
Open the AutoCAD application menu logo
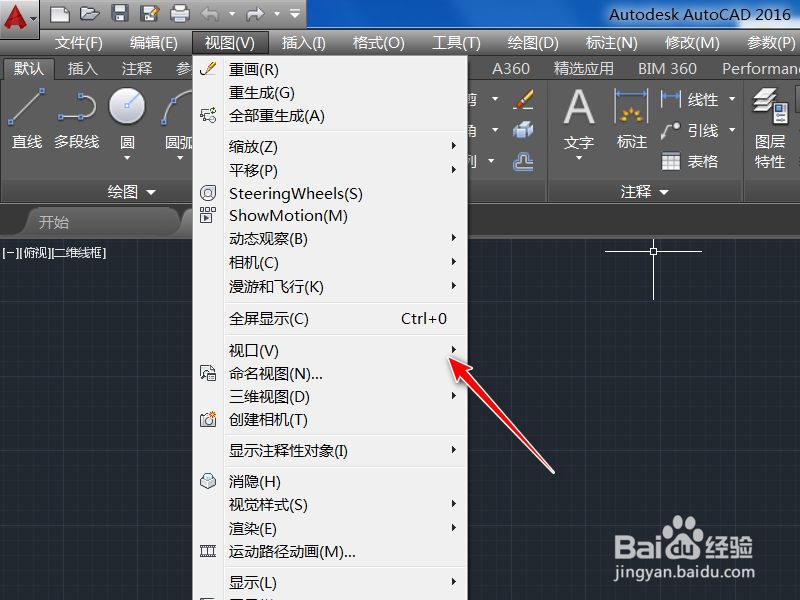click(x=18, y=17)
